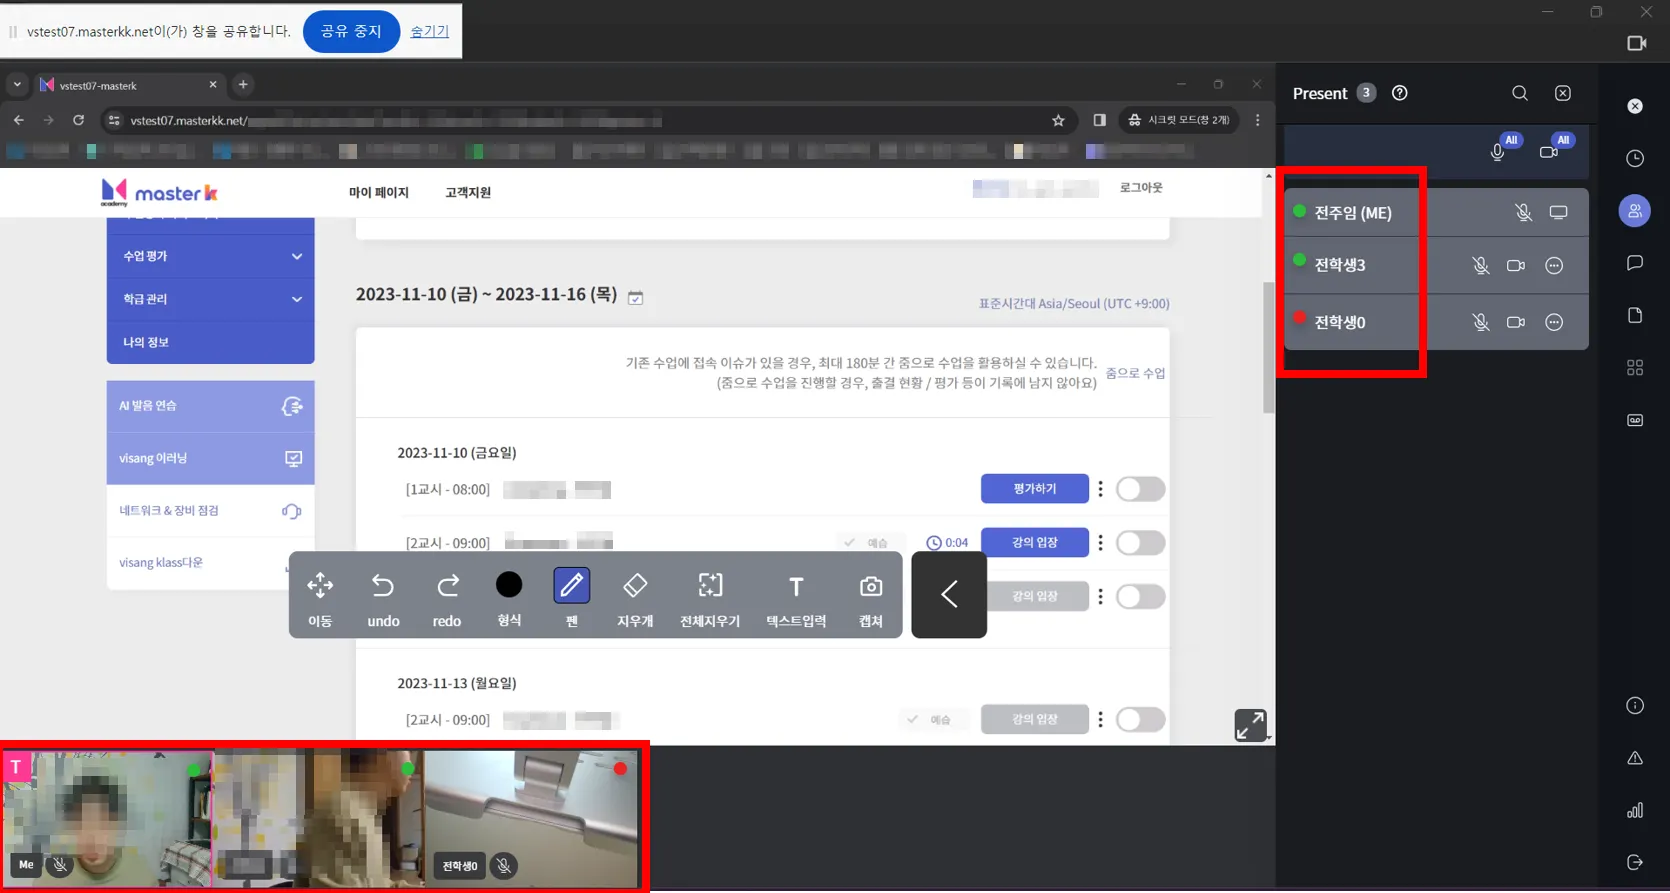Open the 고객지원 menu
This screenshot has width=1670, height=893.
468,192
